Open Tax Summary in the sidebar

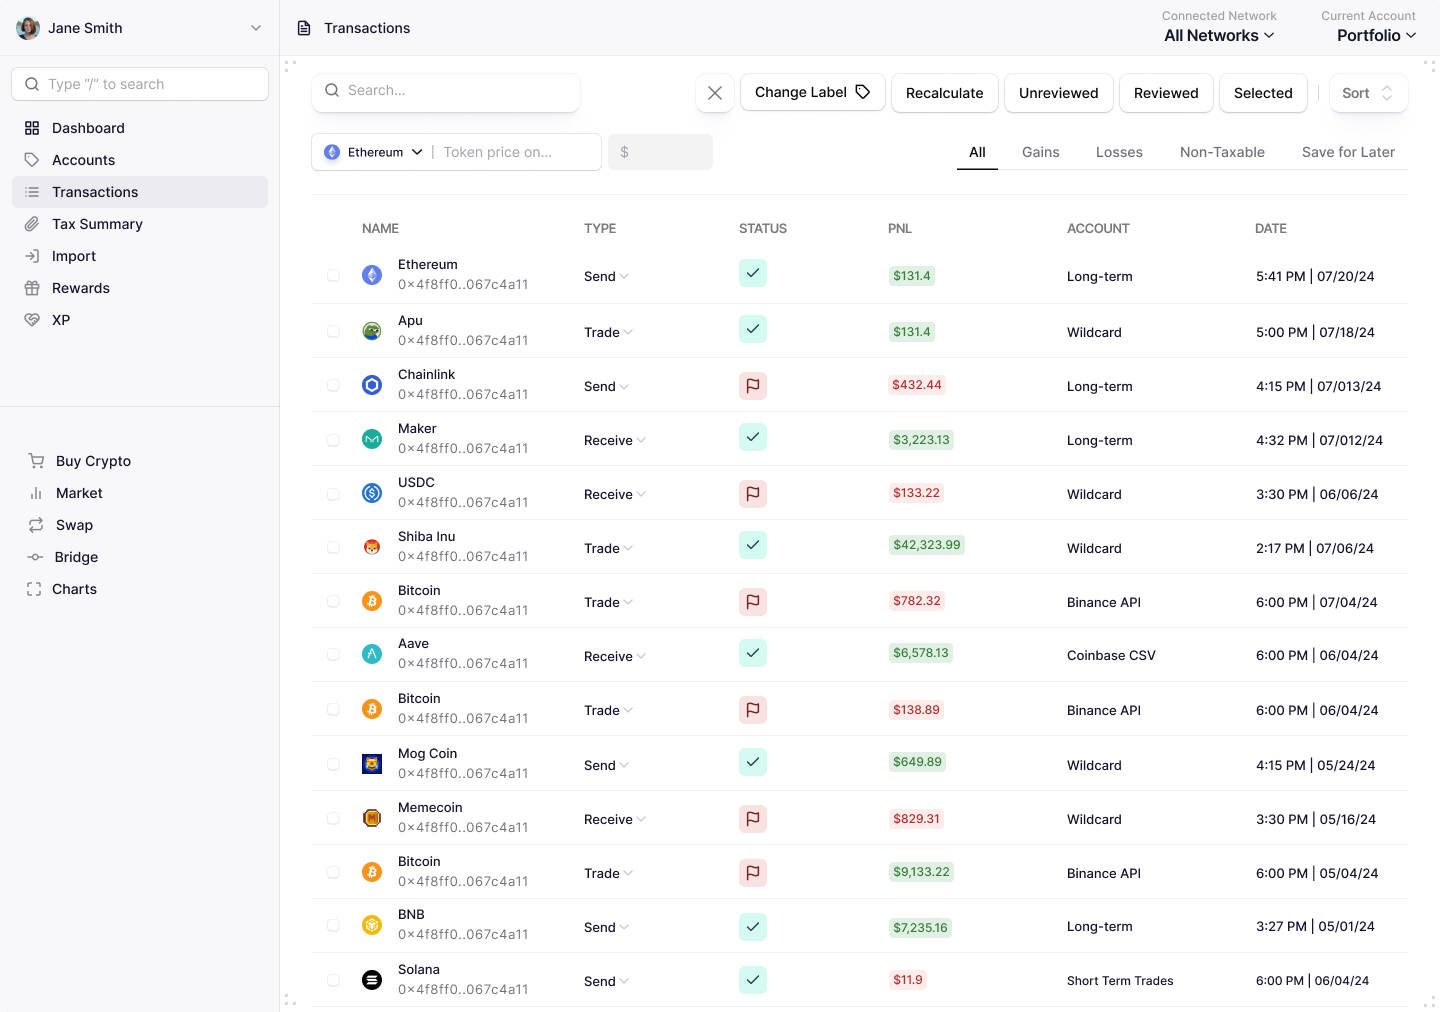[x=97, y=224]
